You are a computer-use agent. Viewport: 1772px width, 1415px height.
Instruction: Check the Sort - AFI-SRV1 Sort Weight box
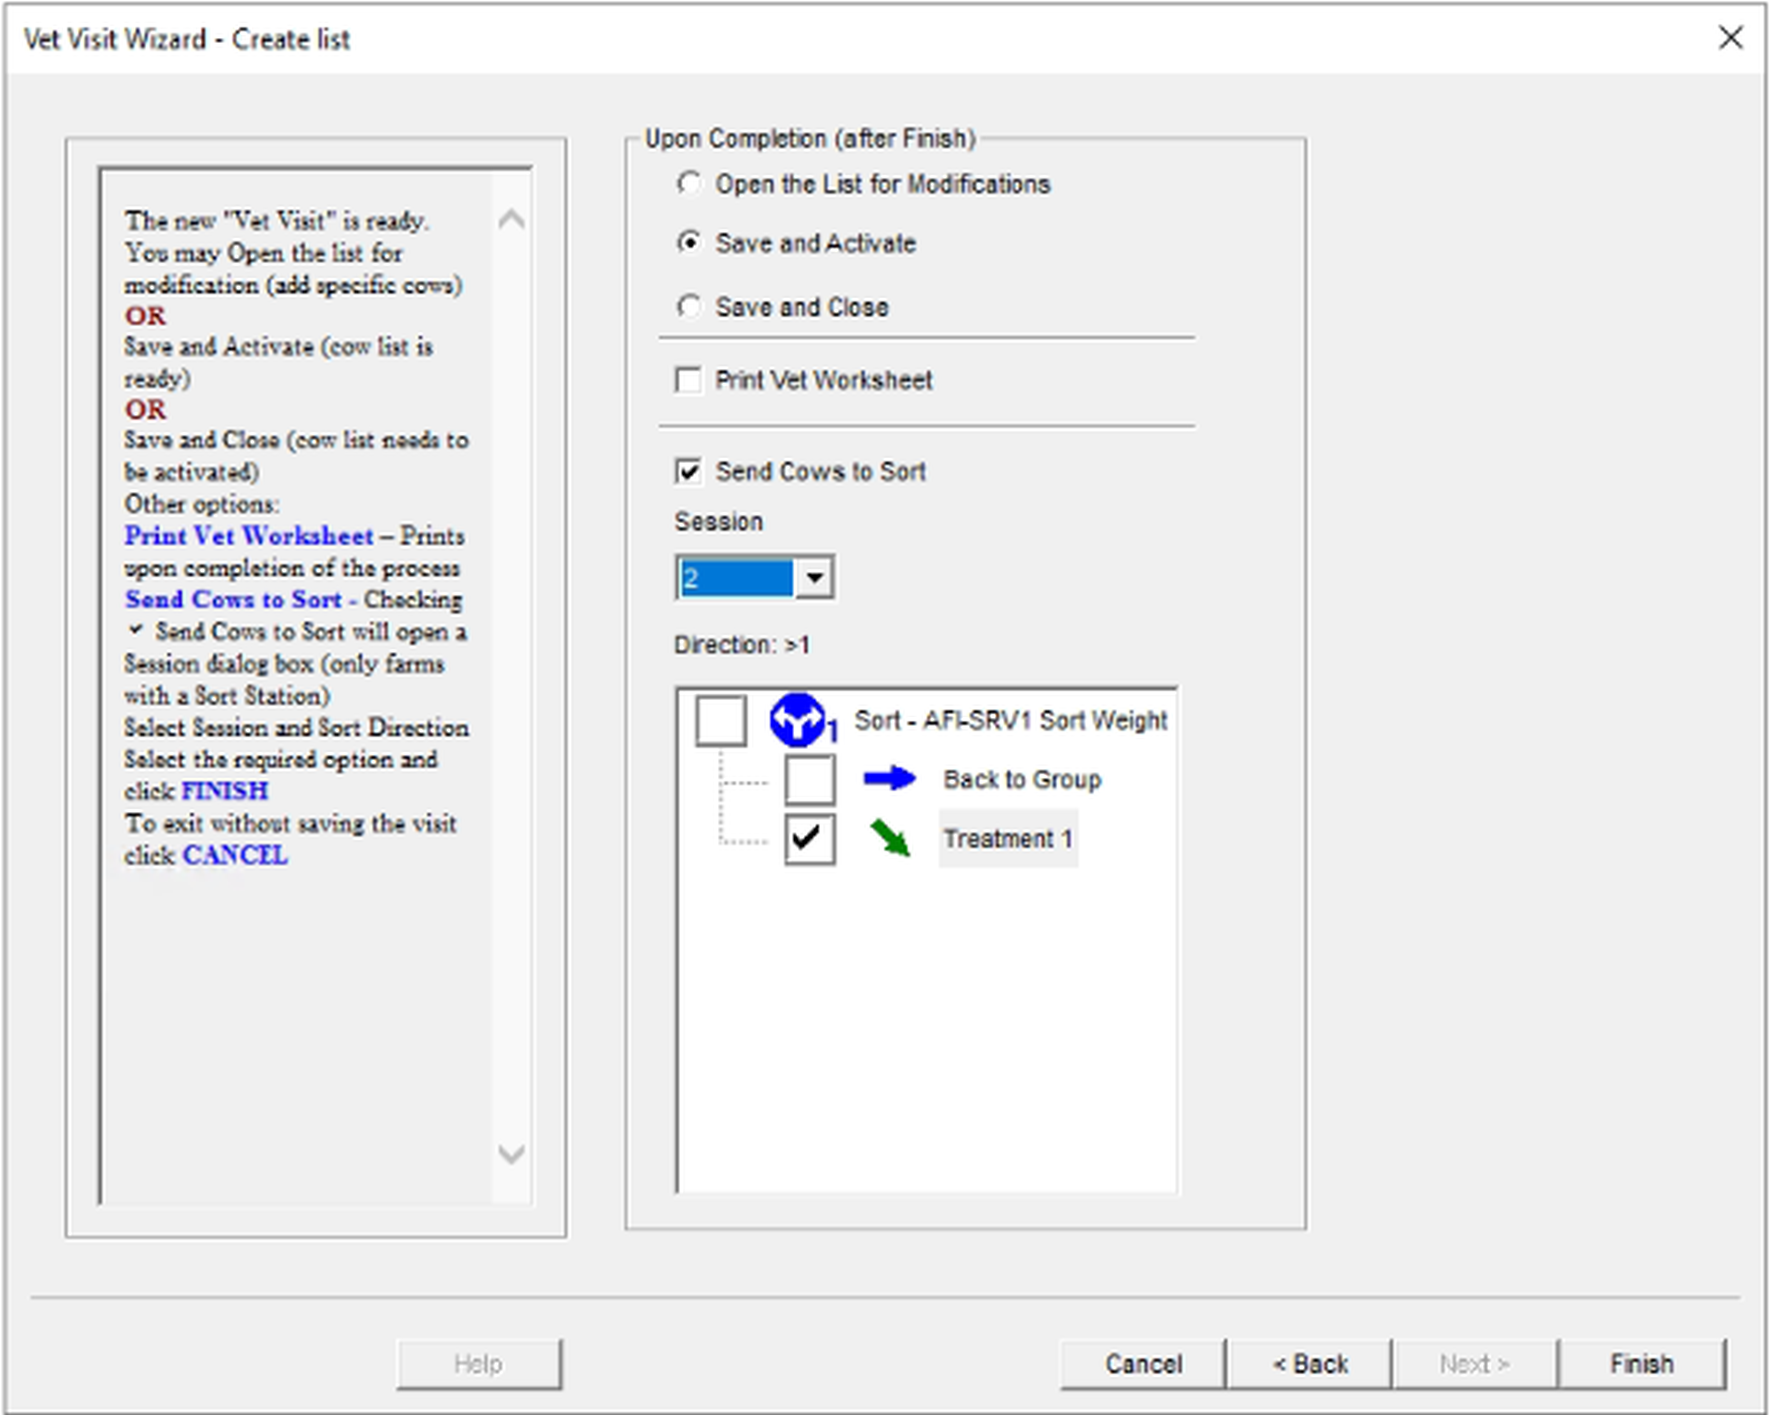721,720
